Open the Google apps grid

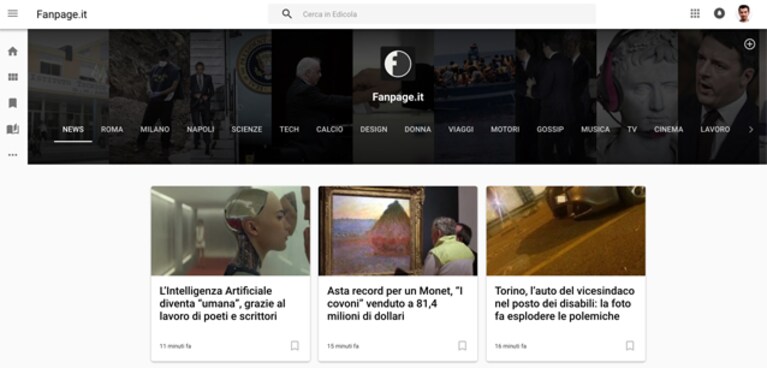[x=695, y=14]
